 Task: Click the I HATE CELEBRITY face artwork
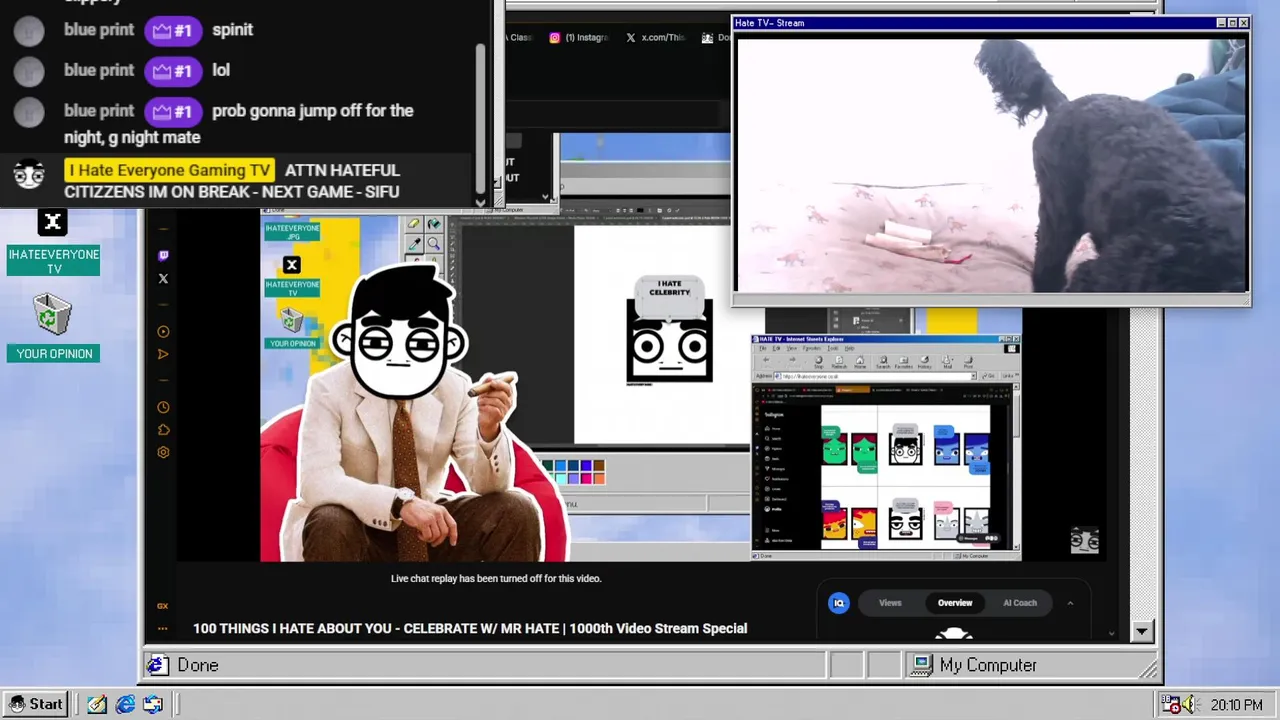tap(670, 330)
